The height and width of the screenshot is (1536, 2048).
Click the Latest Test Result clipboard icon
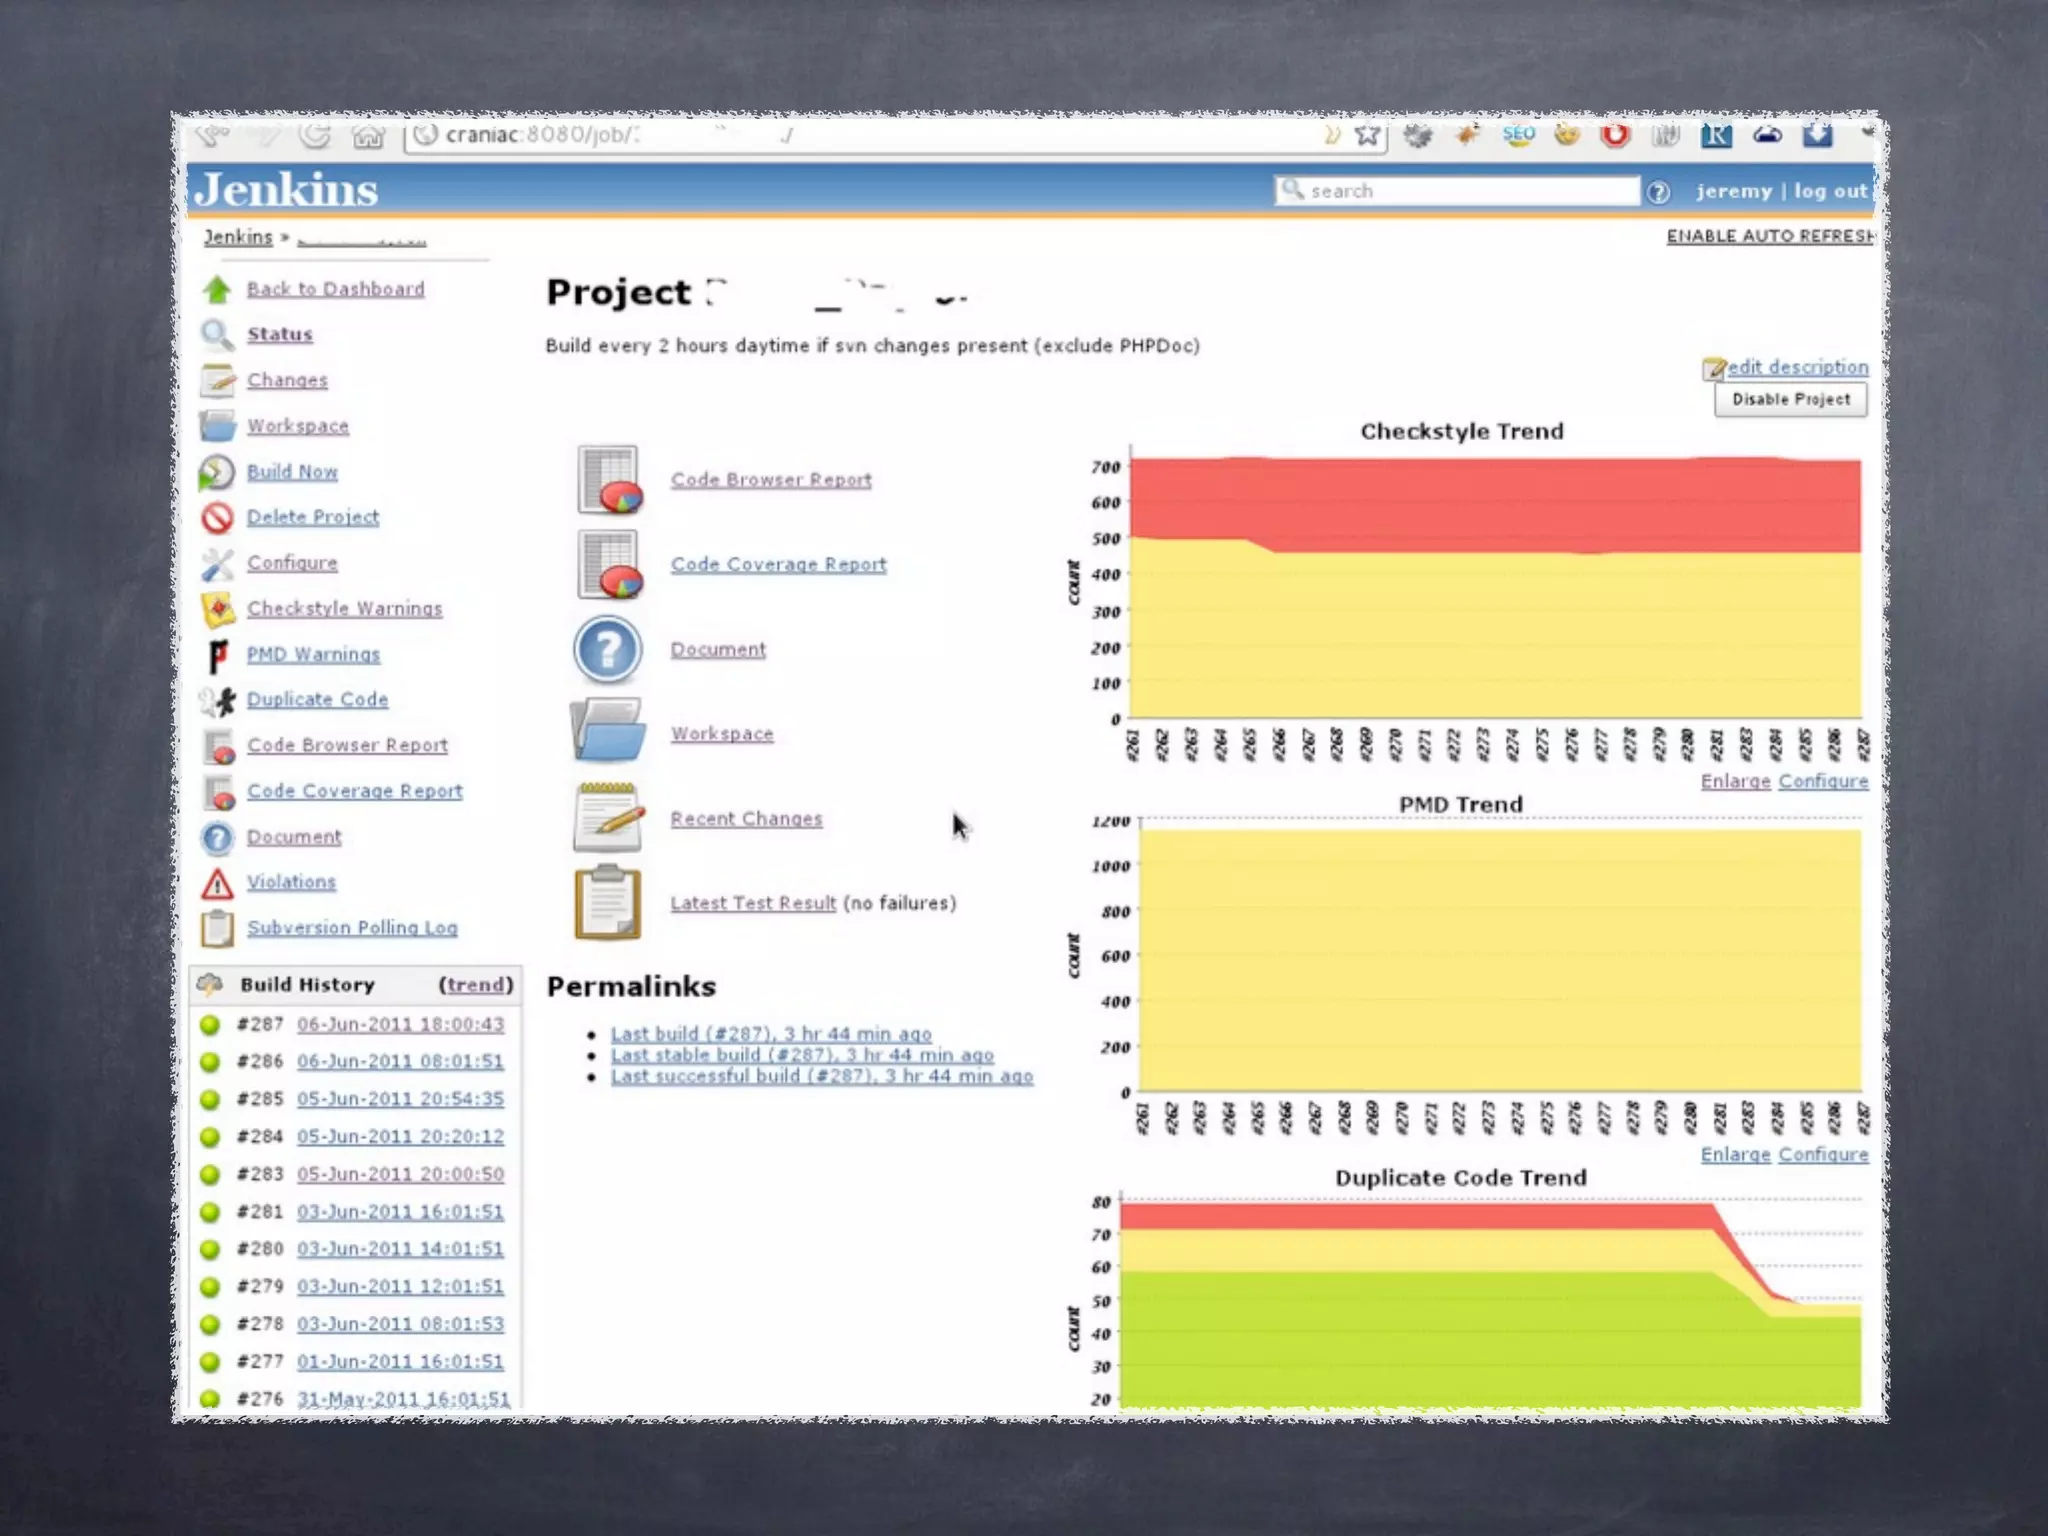(x=607, y=903)
